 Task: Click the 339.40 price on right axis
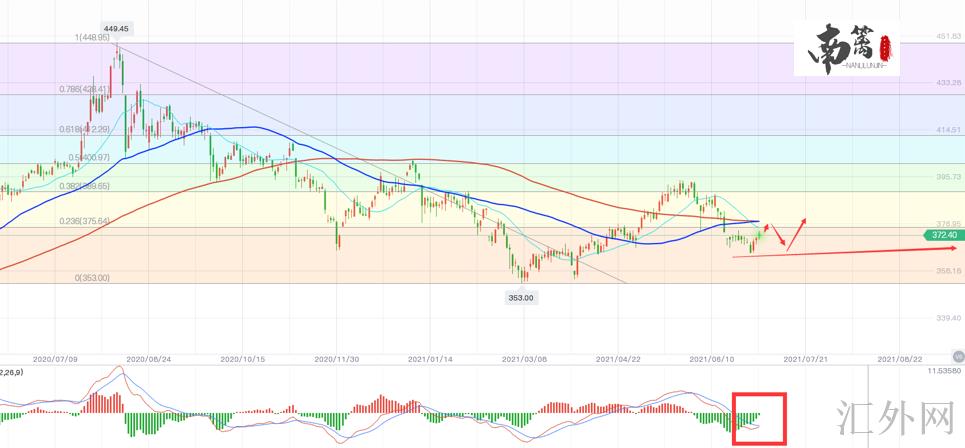pos(947,317)
